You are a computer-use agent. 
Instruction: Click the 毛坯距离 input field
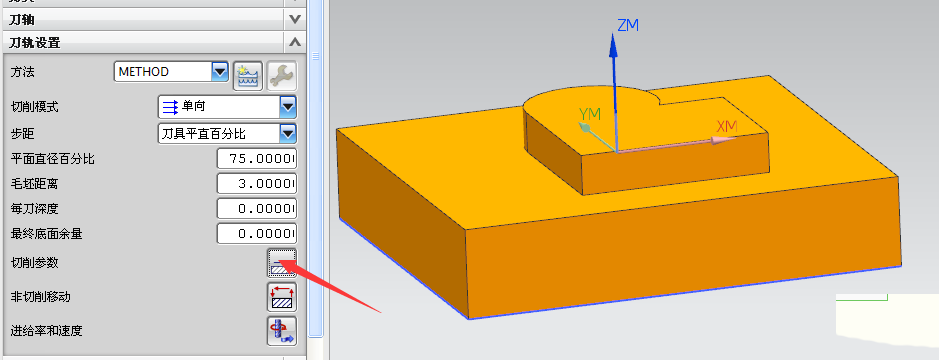pos(257,183)
